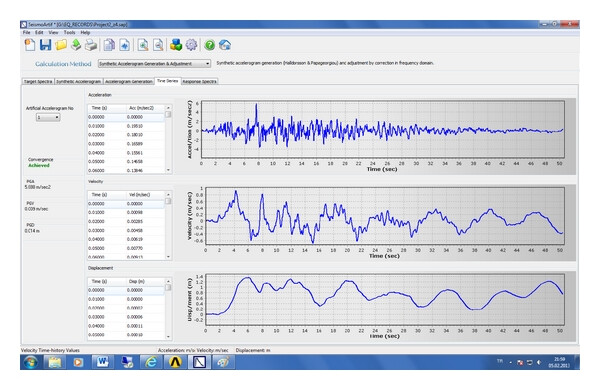
Task: Click the New project icon in toolbar
Action: [x=30, y=45]
